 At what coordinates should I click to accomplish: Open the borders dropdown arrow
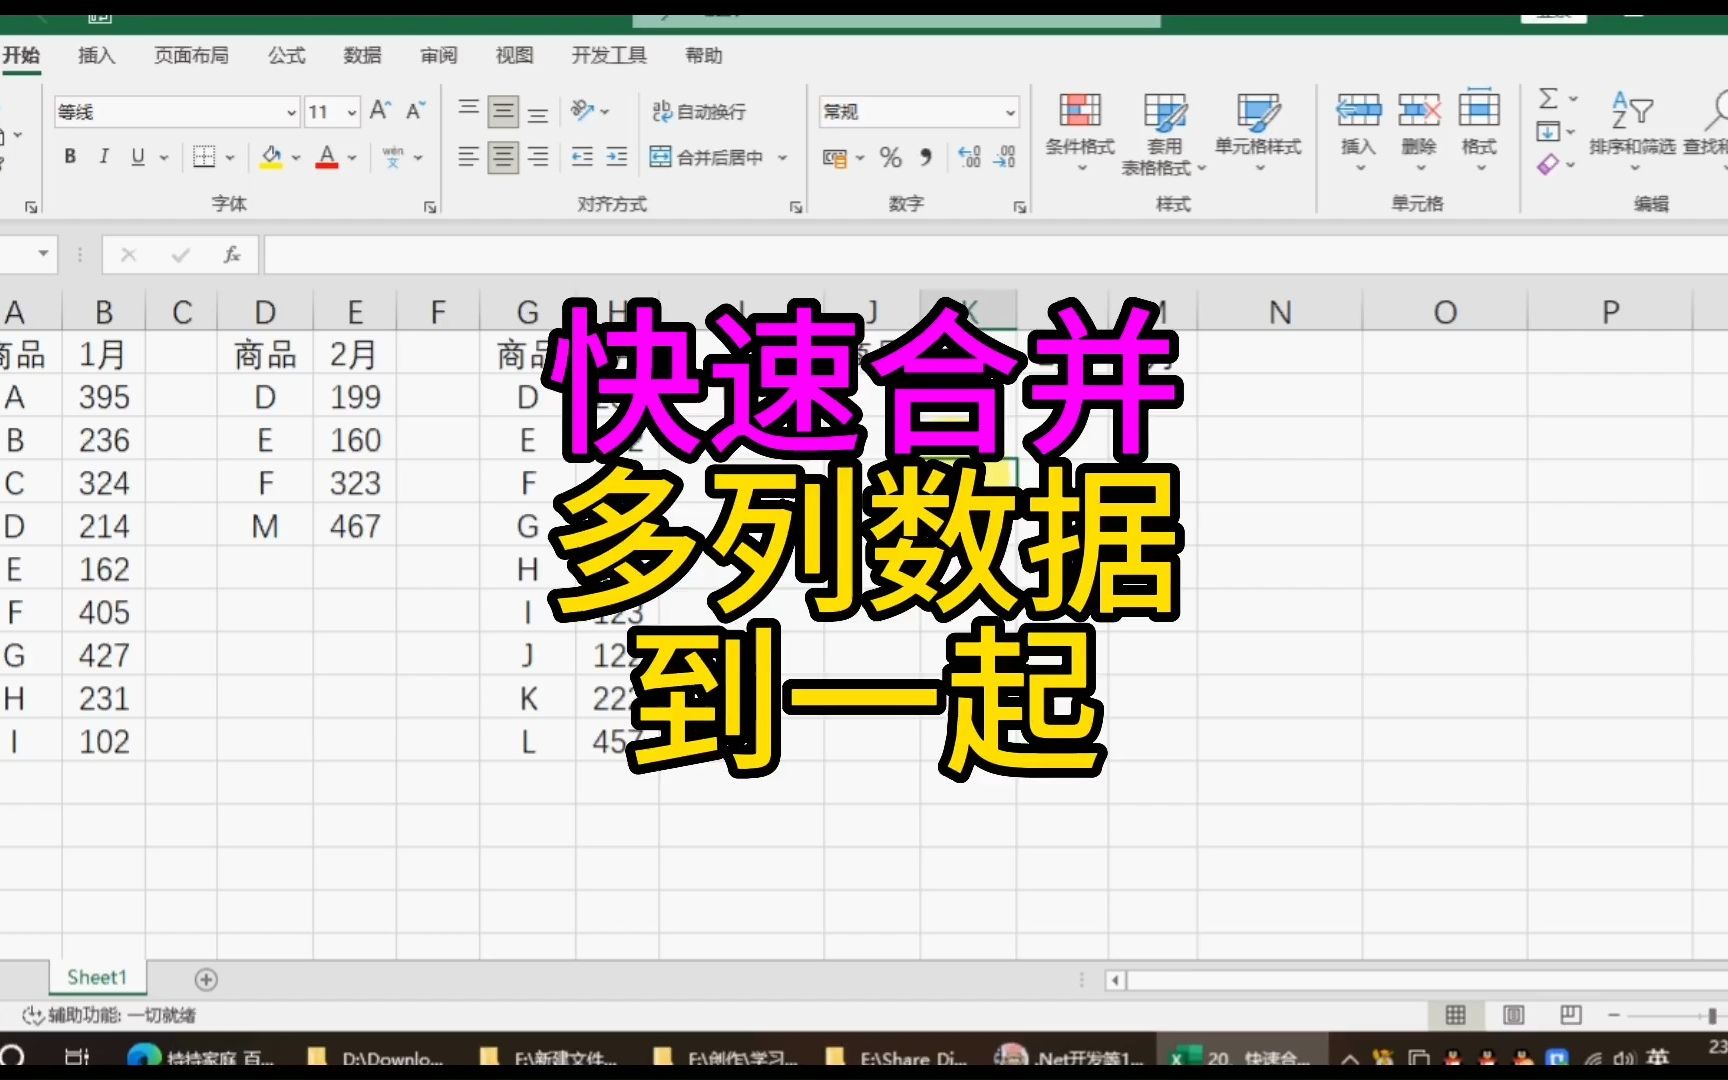coord(230,158)
